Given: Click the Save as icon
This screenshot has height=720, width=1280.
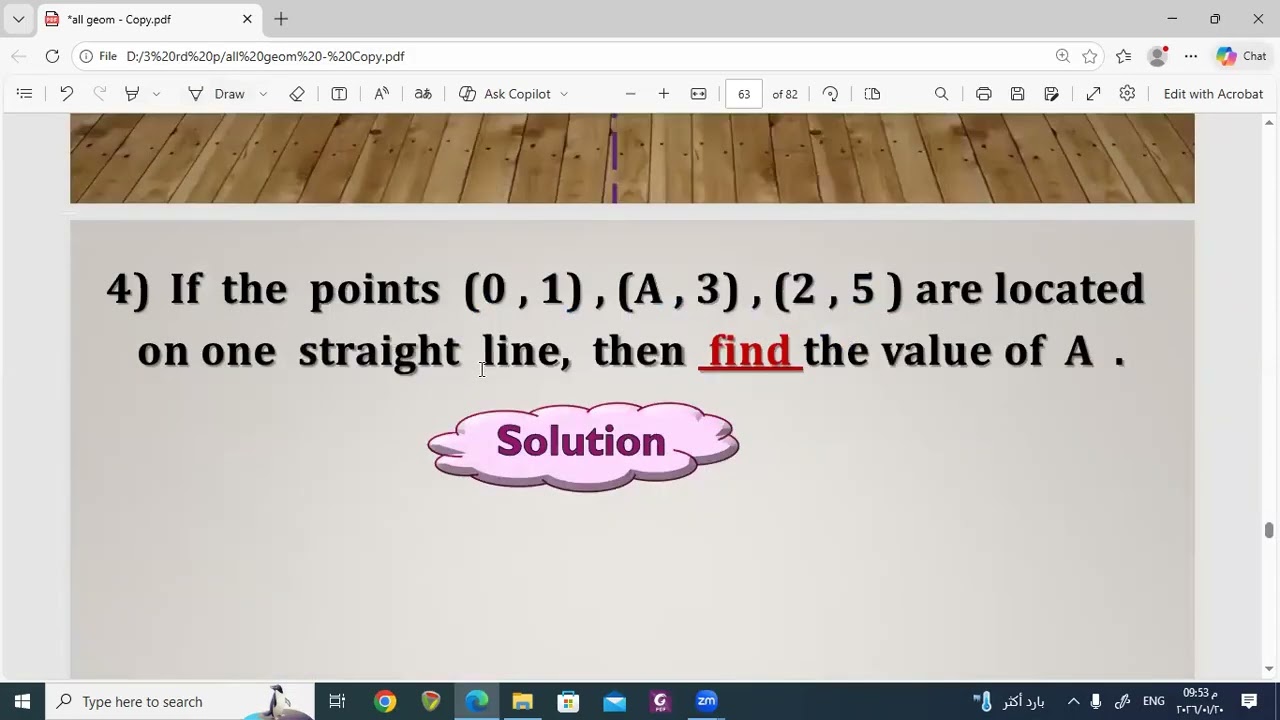Looking at the screenshot, I should 1051,94.
